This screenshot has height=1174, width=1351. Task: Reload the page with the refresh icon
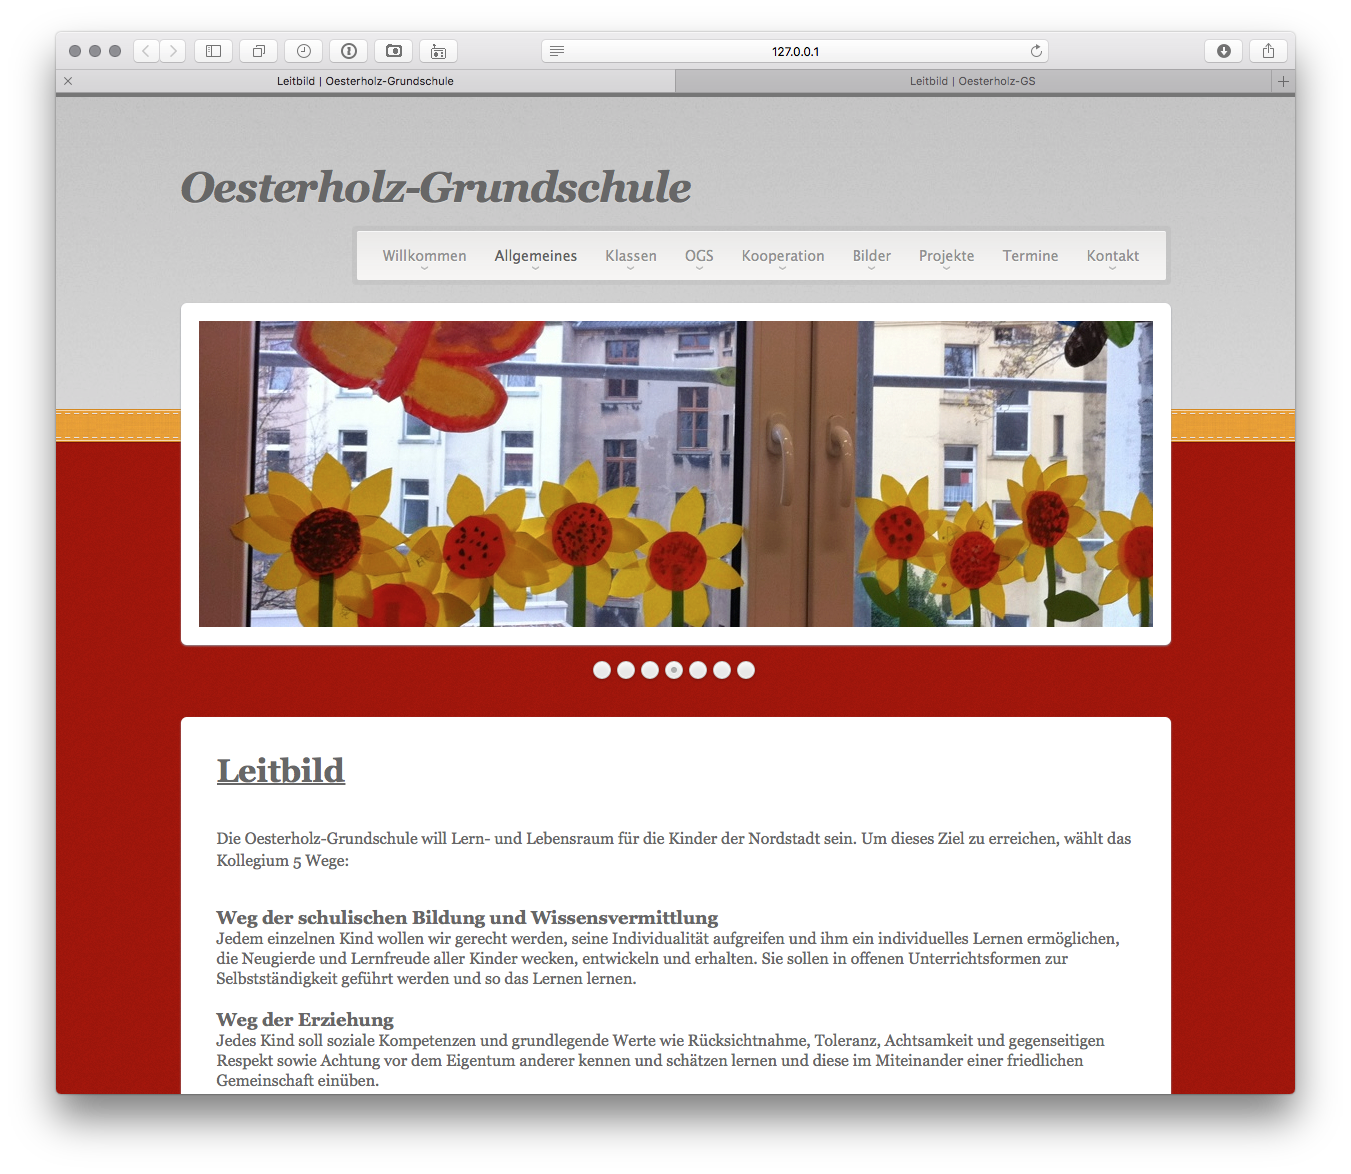1036,51
